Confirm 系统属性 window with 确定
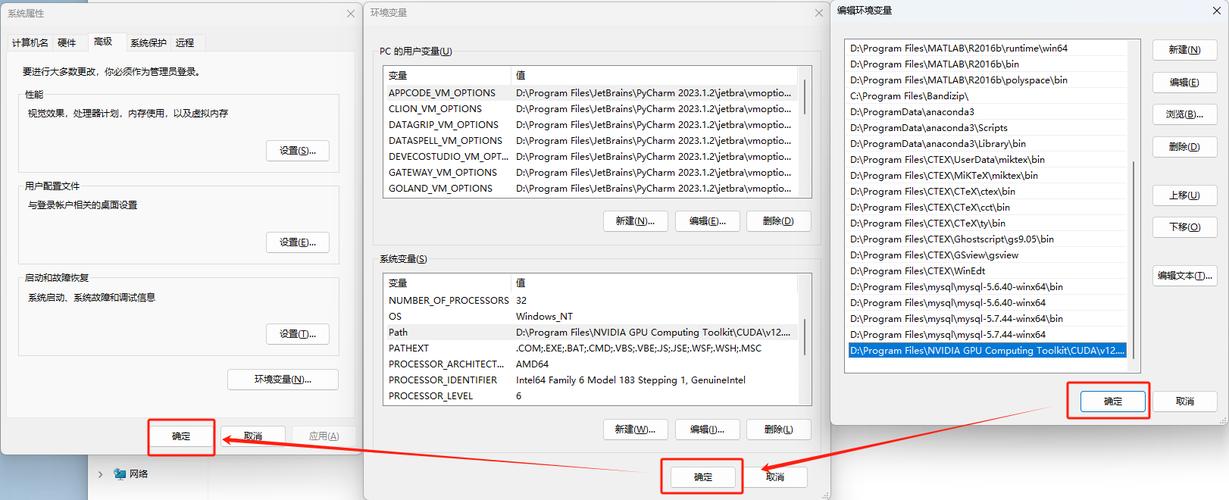Image resolution: width=1229 pixels, height=500 pixels. (x=181, y=436)
